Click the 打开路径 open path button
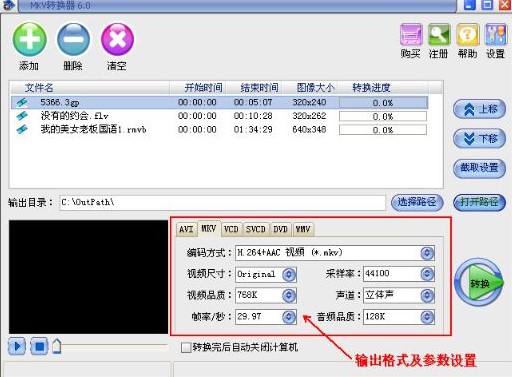The width and height of the screenshot is (512, 377). point(479,202)
